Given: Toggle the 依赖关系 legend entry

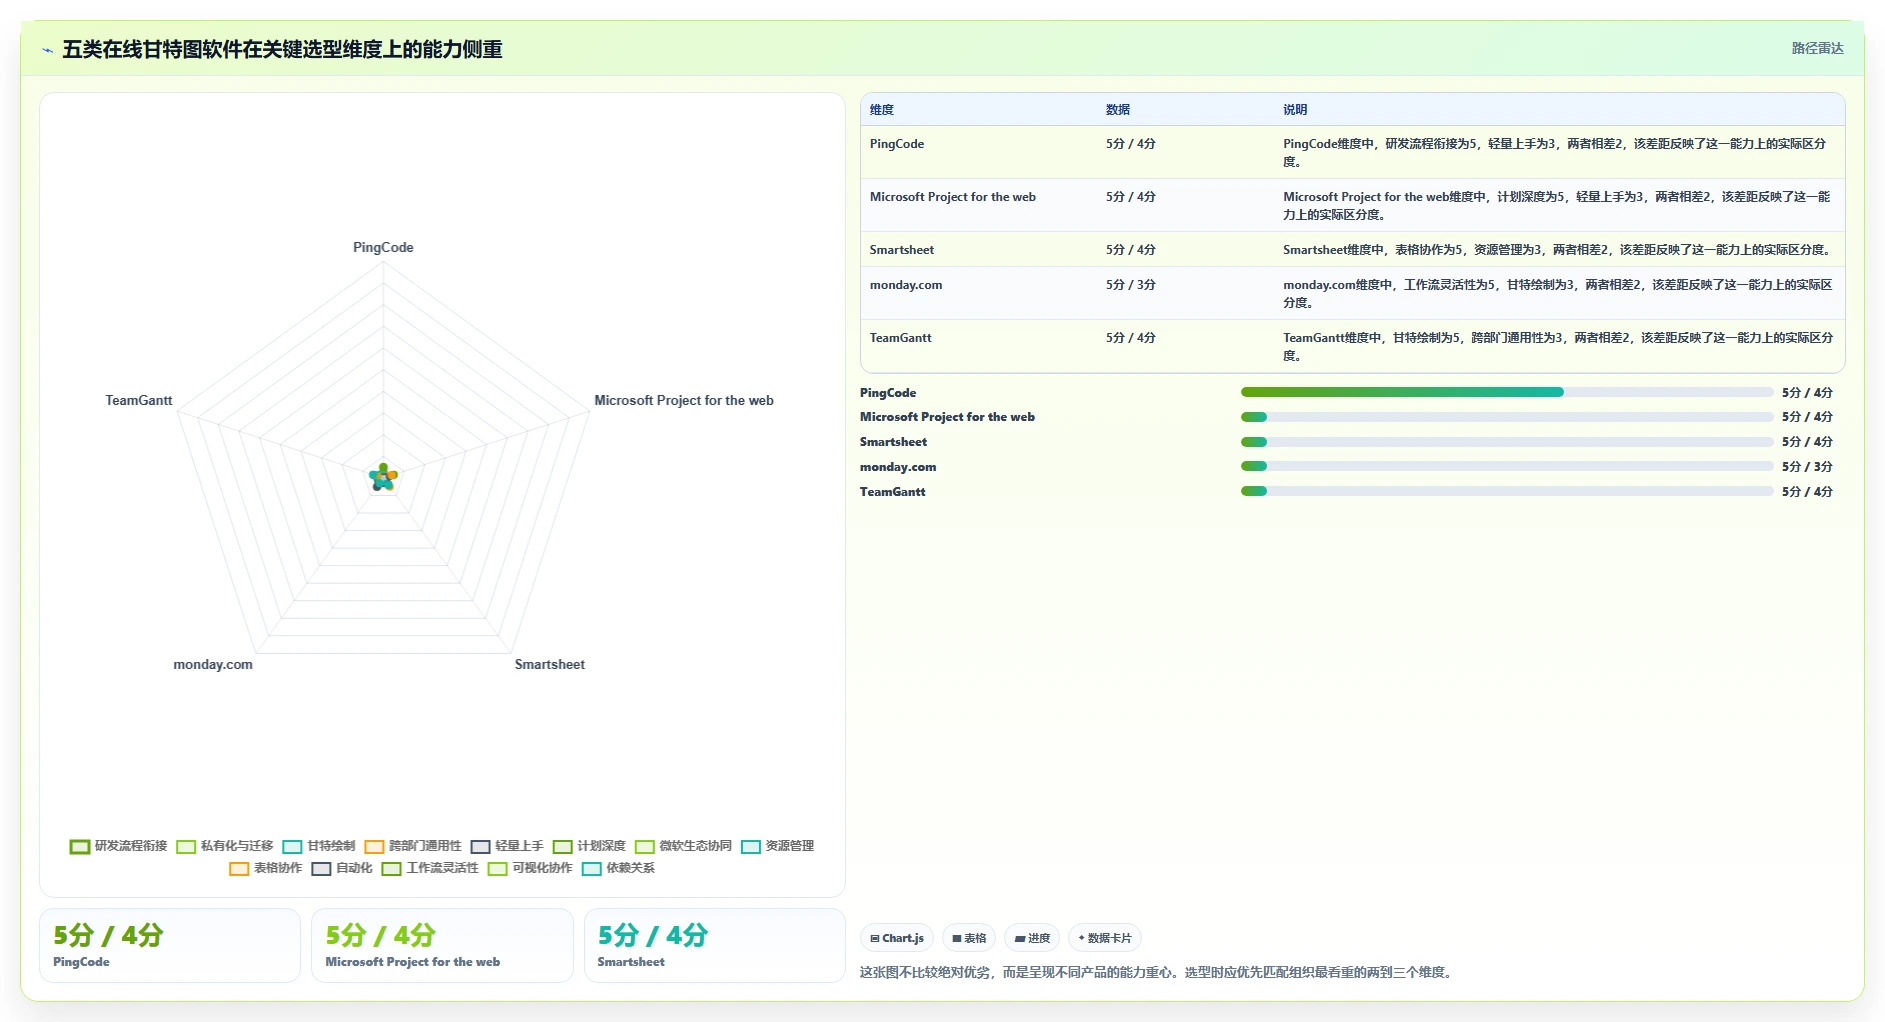Looking at the screenshot, I should (x=618, y=868).
